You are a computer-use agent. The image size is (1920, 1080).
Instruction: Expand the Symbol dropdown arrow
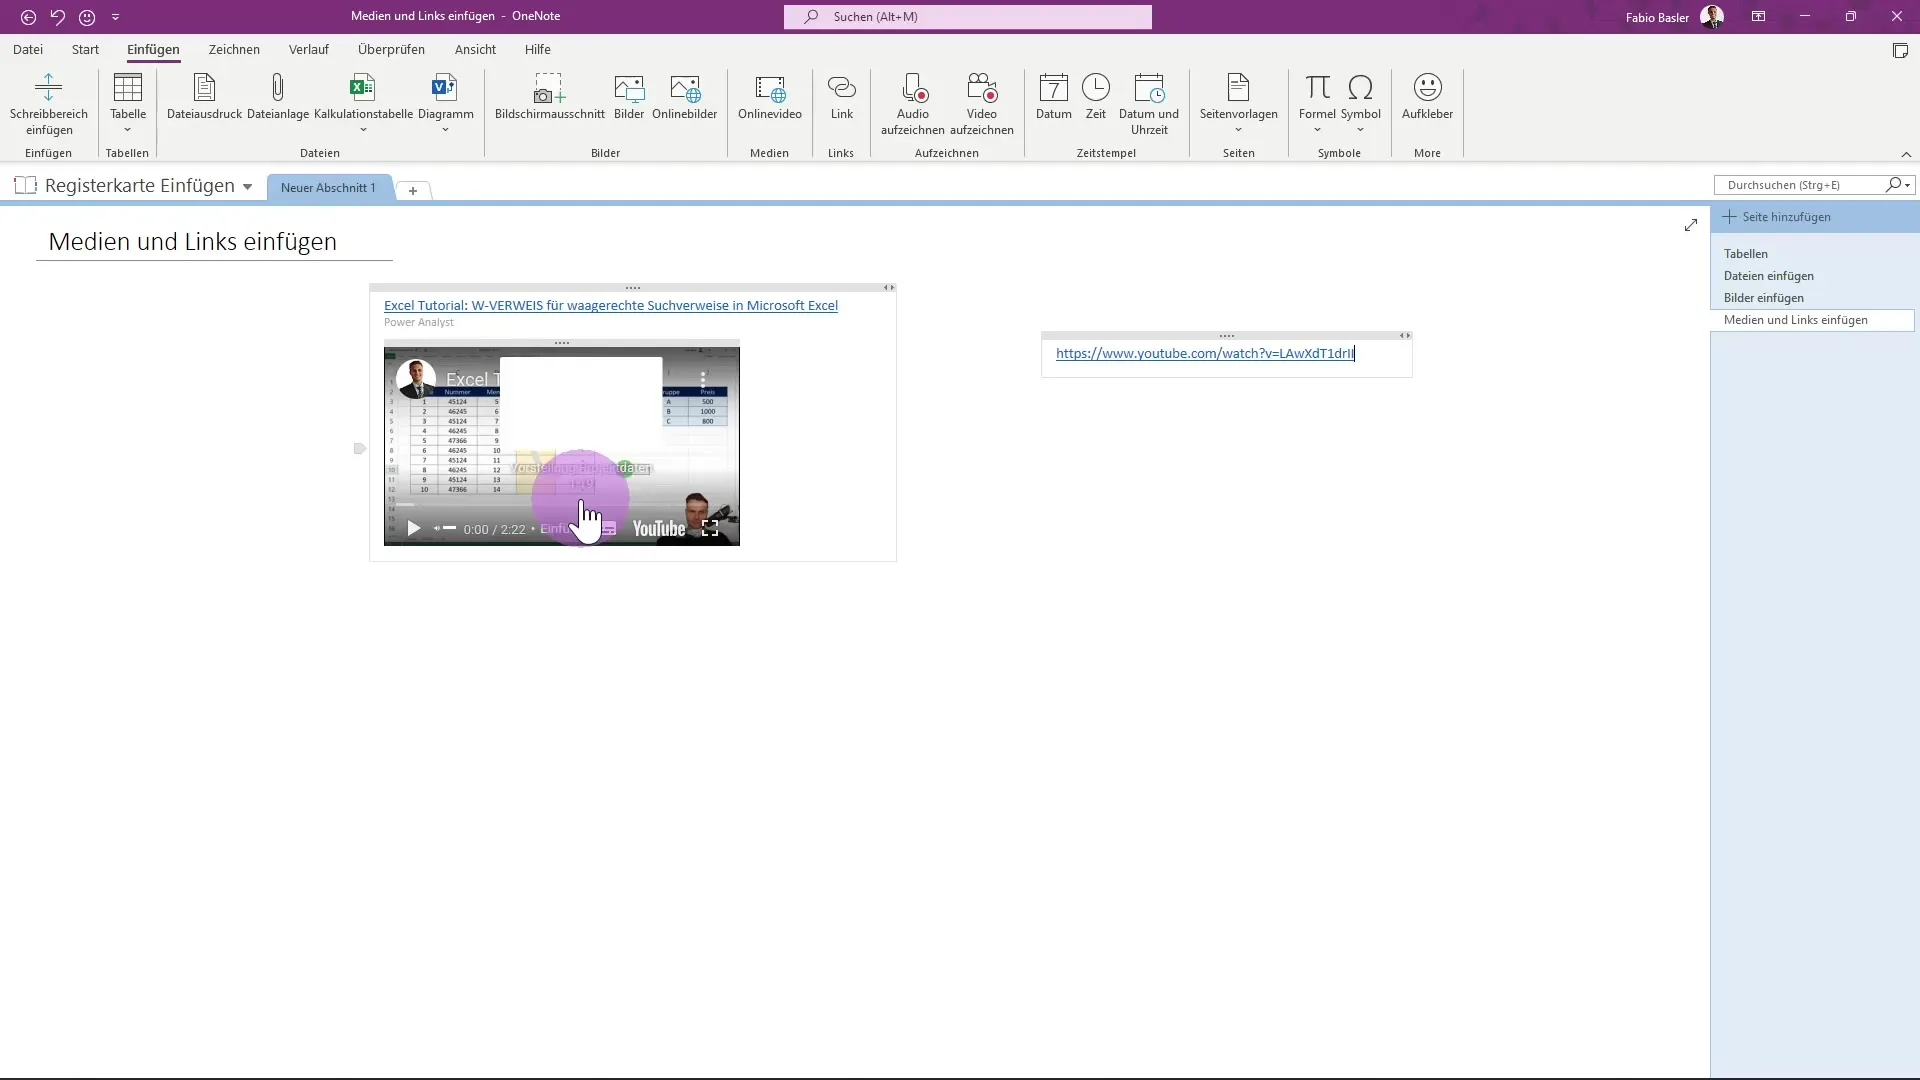tap(1360, 130)
